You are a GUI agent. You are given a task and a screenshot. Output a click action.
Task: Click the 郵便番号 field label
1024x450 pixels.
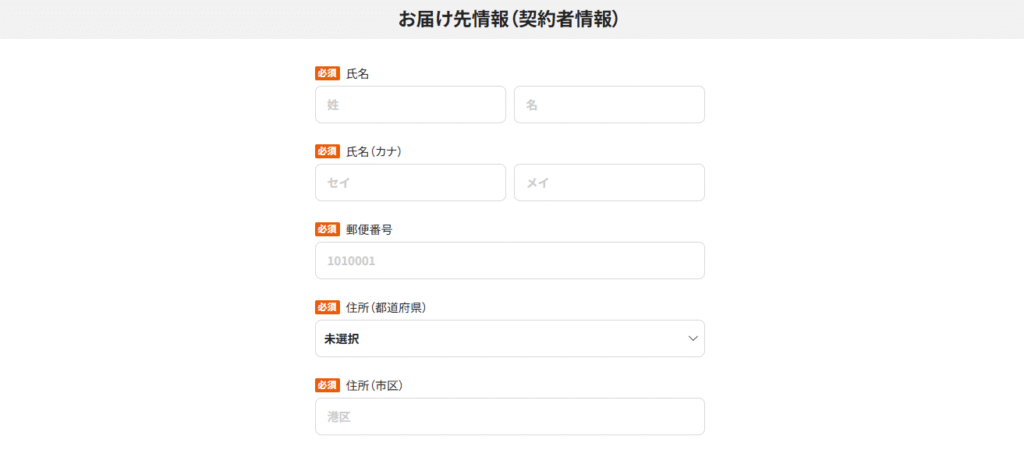pyautogui.click(x=369, y=229)
